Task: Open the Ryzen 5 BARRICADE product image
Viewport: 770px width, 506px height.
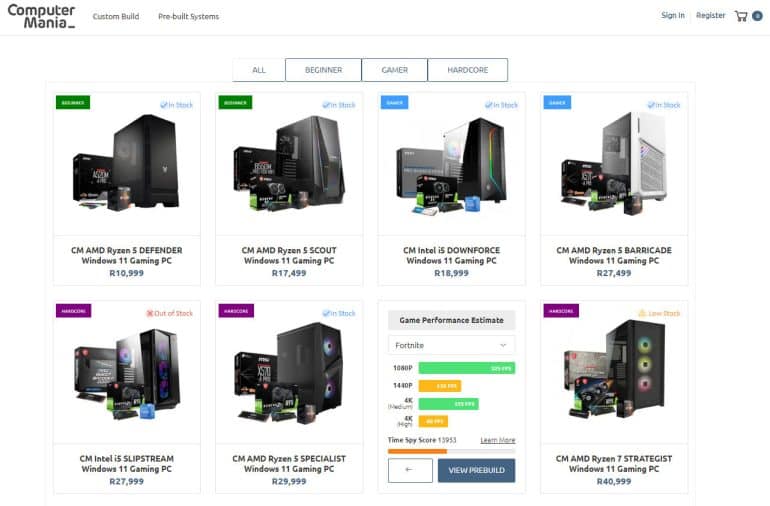Action: [614, 163]
